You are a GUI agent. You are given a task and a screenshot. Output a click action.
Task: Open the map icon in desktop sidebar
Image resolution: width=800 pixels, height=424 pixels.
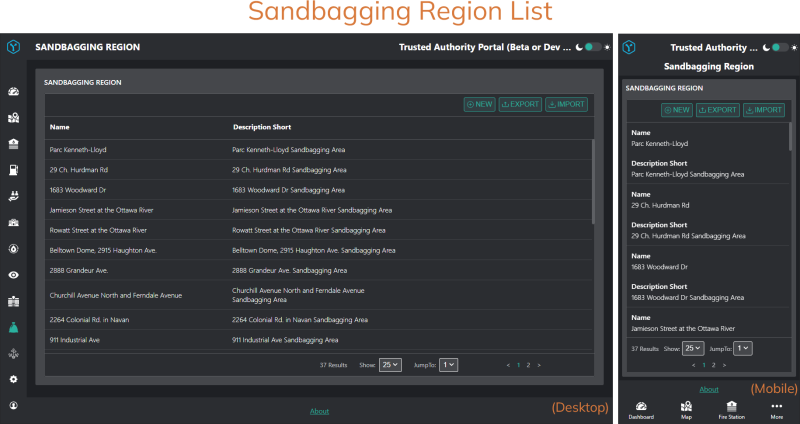[x=13, y=118]
